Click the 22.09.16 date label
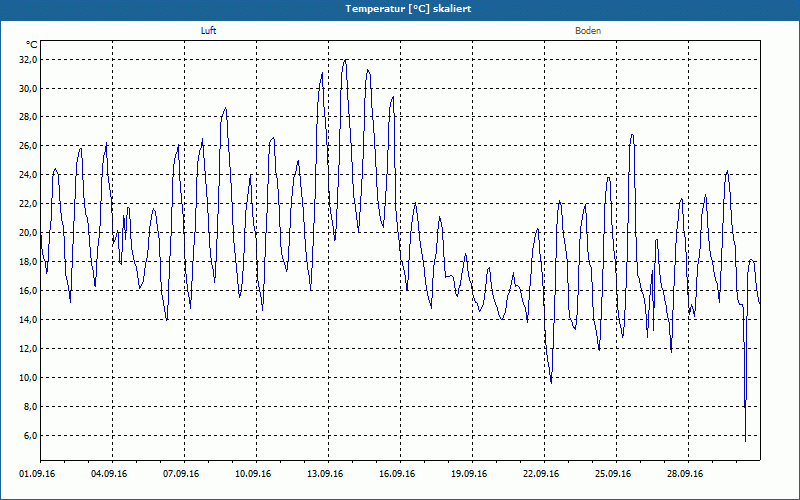The image size is (800, 500). [541, 474]
